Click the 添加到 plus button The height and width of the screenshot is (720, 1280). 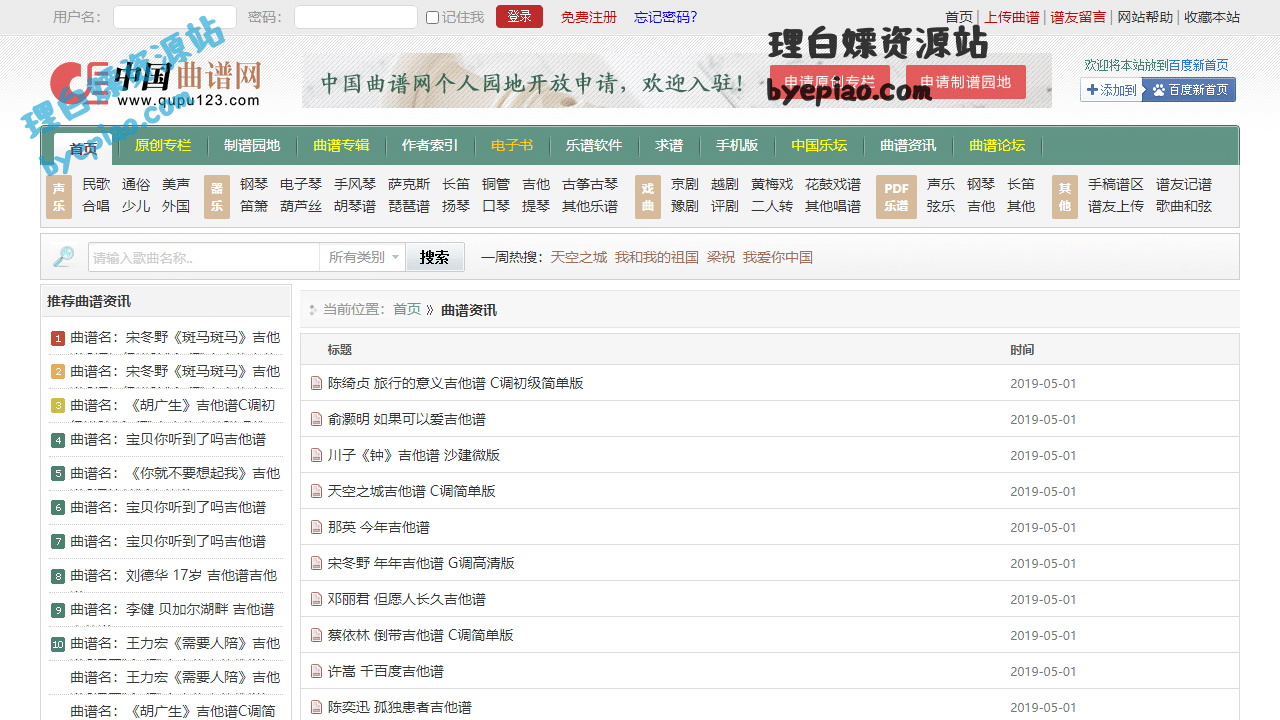[x=1112, y=90]
